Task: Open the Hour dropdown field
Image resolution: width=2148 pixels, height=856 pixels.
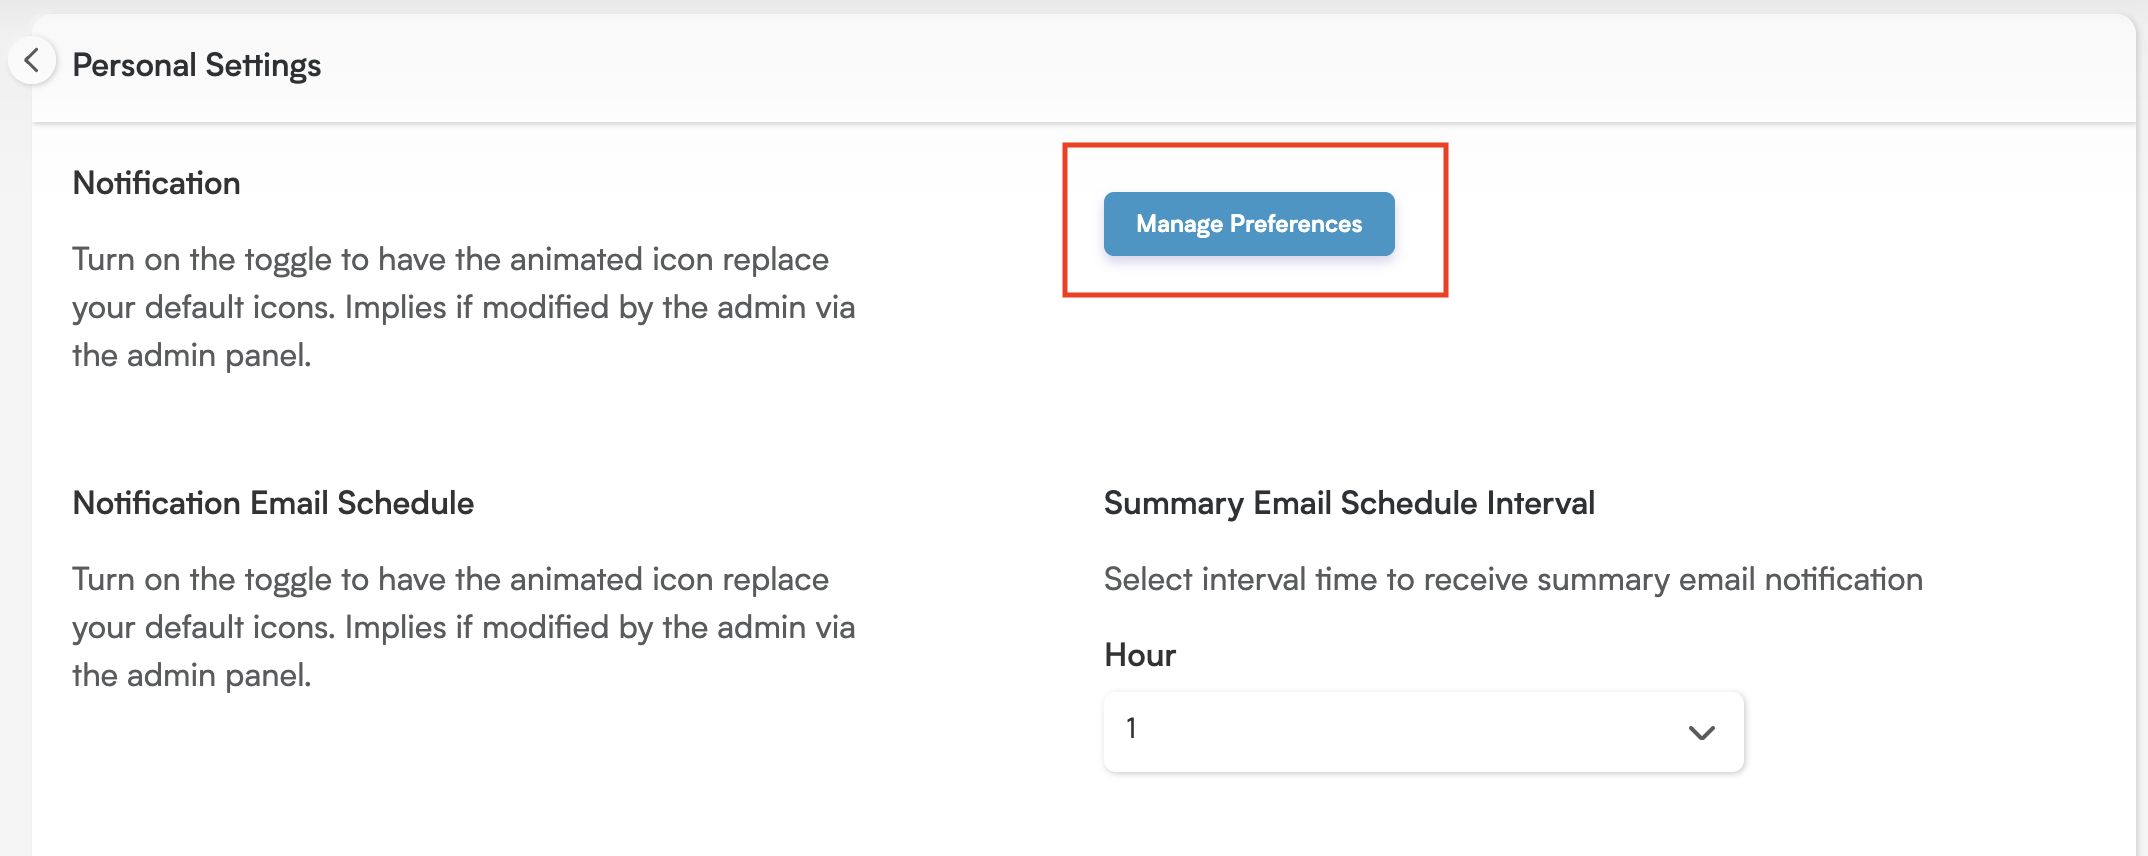Action: pyautogui.click(x=1424, y=731)
